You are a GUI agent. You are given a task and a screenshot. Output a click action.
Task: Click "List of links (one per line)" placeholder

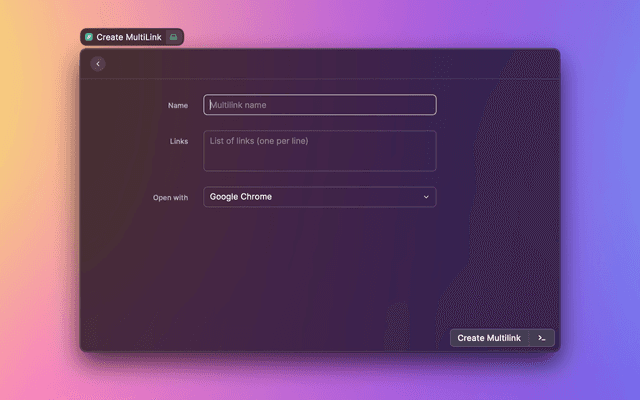tap(259, 141)
